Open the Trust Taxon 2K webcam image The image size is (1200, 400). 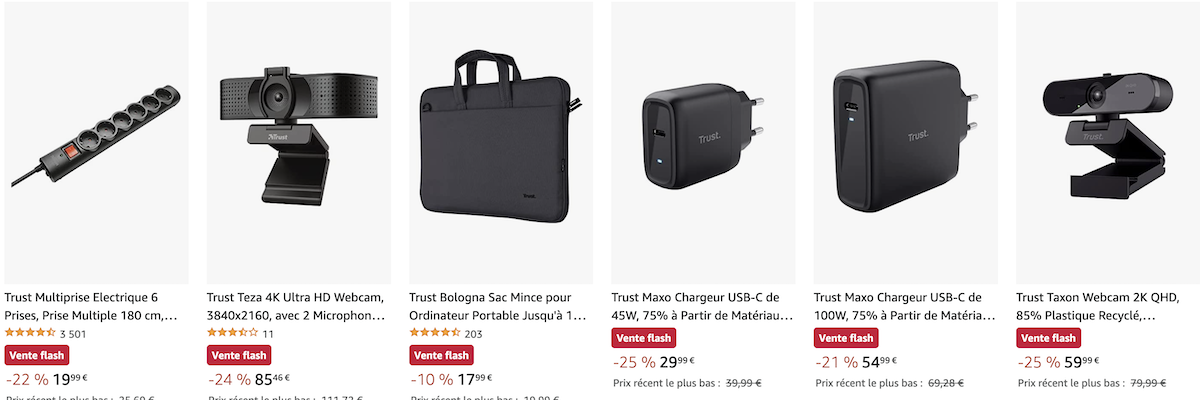1108,142
